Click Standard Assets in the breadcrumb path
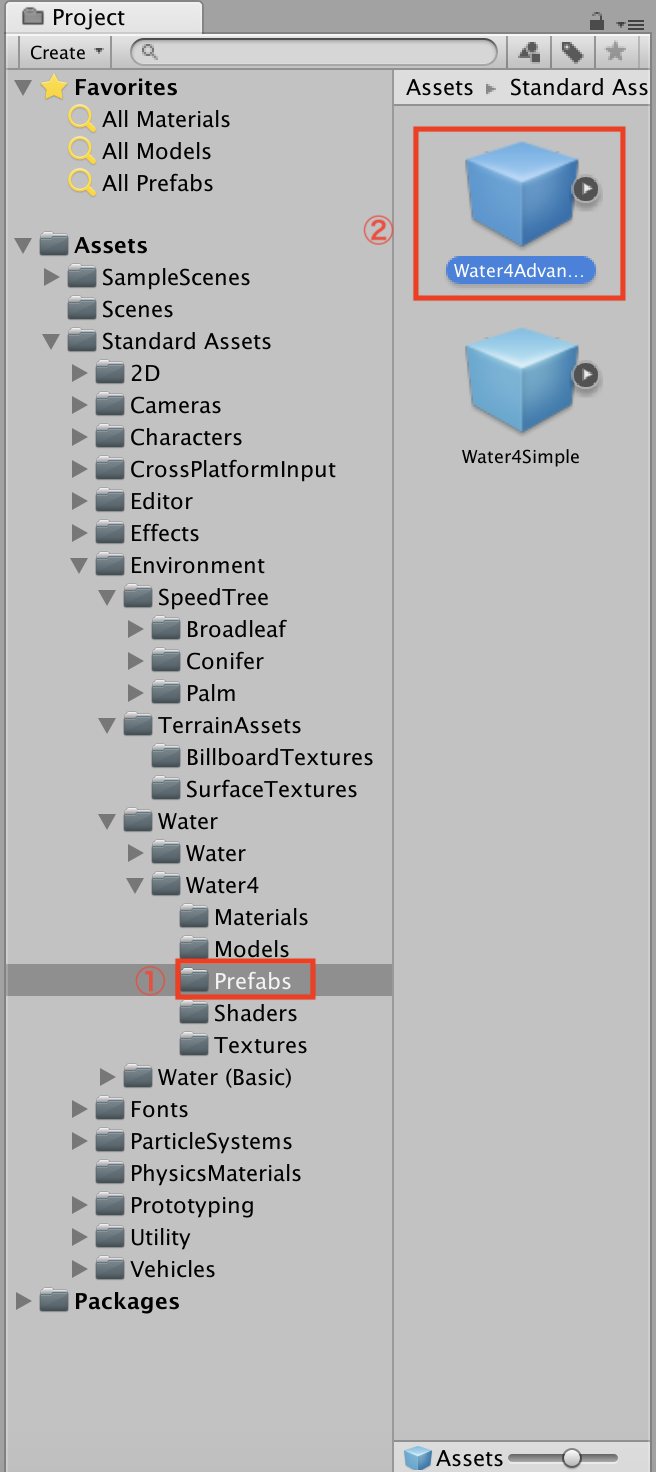656x1472 pixels. 578,87
